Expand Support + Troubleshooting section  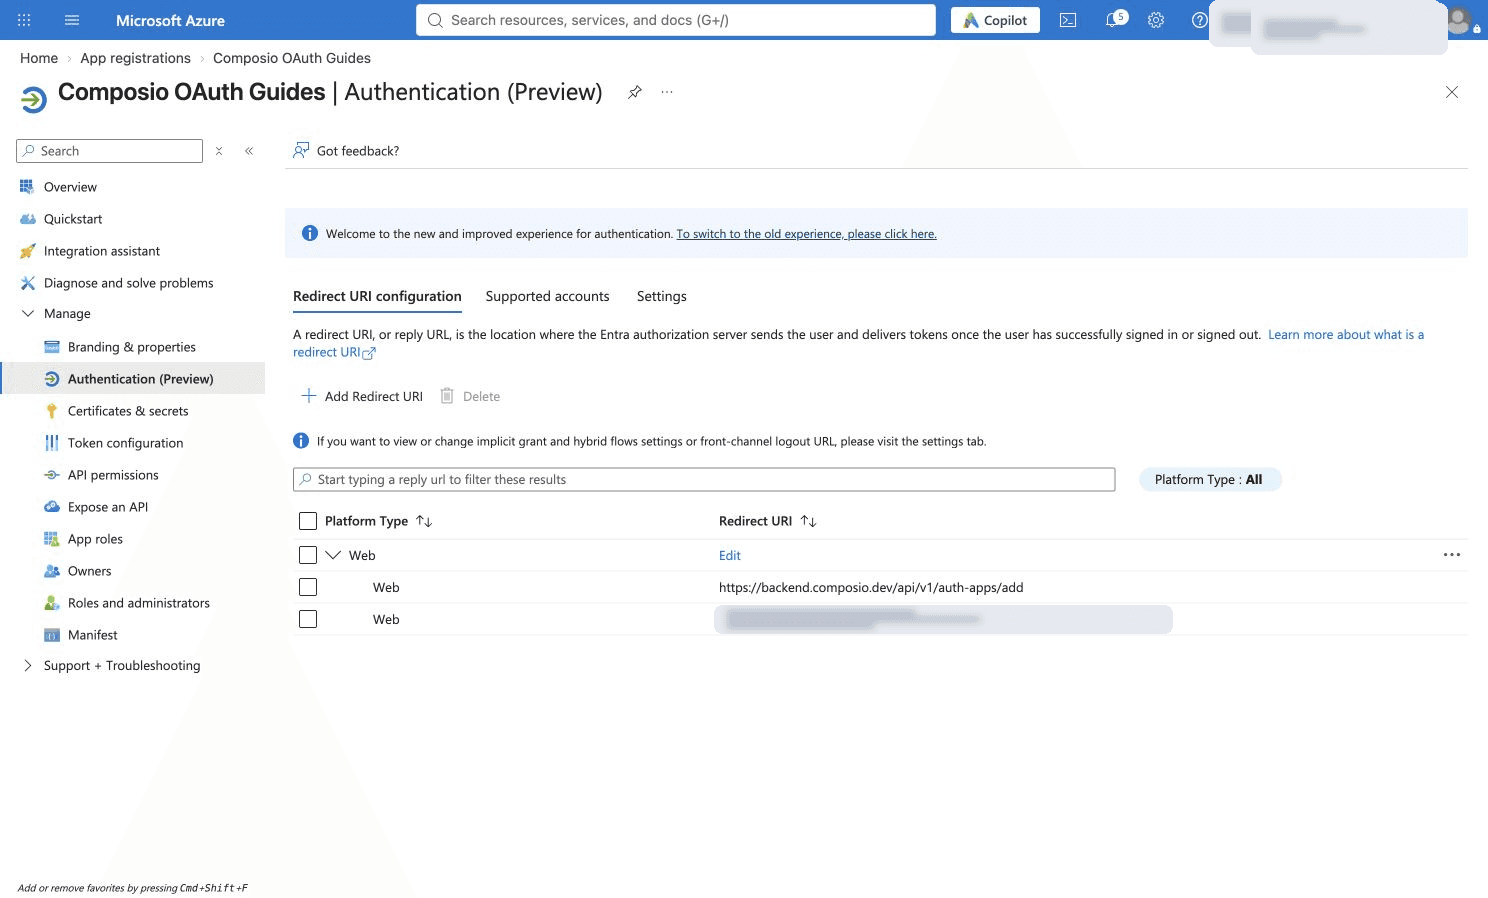click(x=28, y=666)
